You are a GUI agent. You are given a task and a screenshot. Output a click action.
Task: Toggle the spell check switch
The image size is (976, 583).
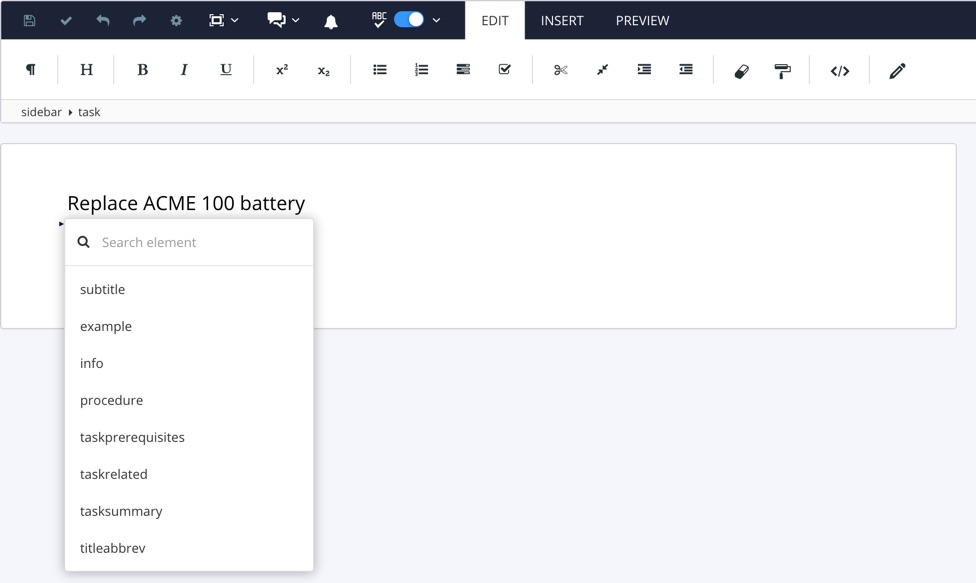pos(411,20)
